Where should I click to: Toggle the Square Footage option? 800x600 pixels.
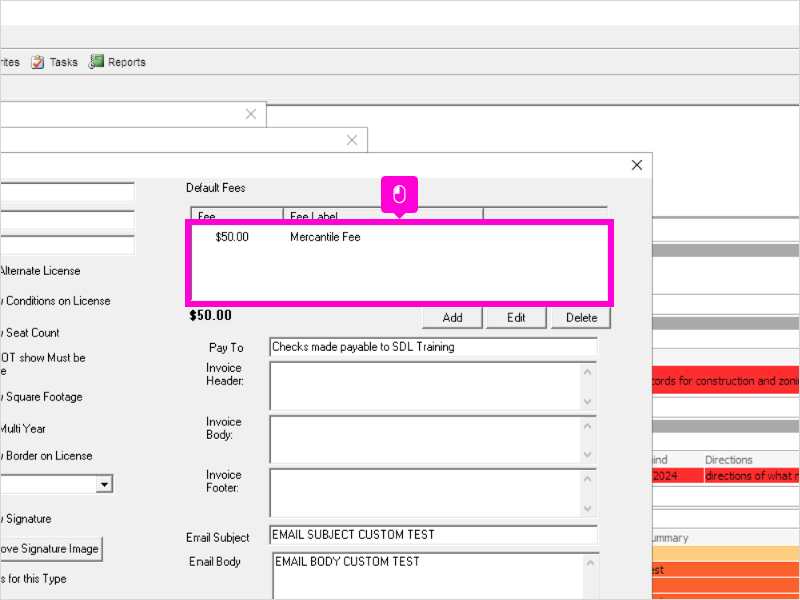[x=41, y=397]
